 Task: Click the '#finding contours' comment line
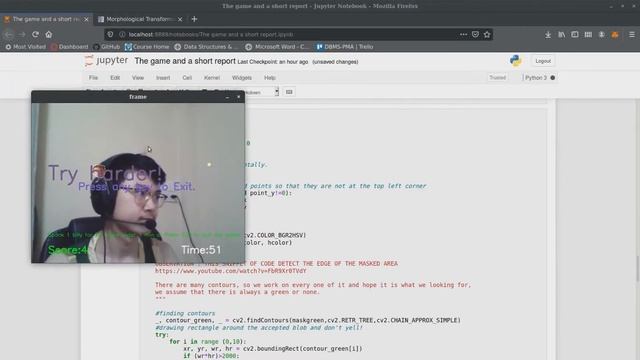(x=185, y=313)
